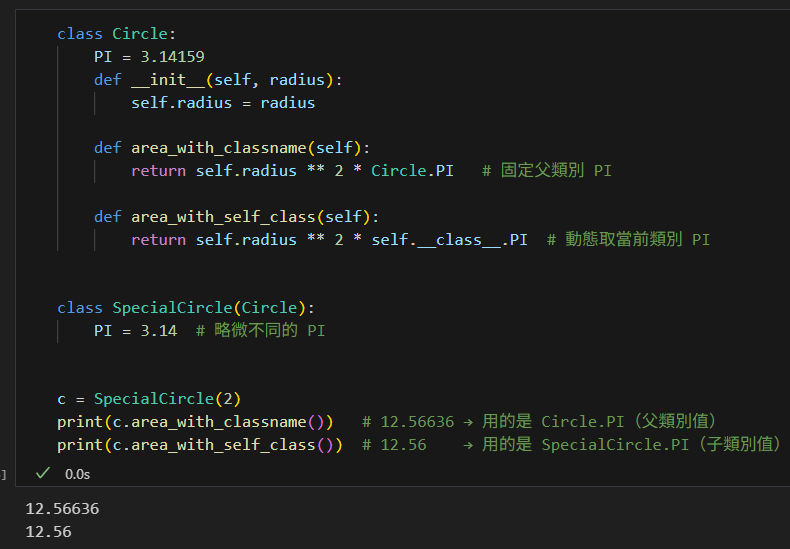Click the comment containing 'SpecialCircle.PI (子類別值)'
Screen dimensions: 790x549
click(x=572, y=445)
